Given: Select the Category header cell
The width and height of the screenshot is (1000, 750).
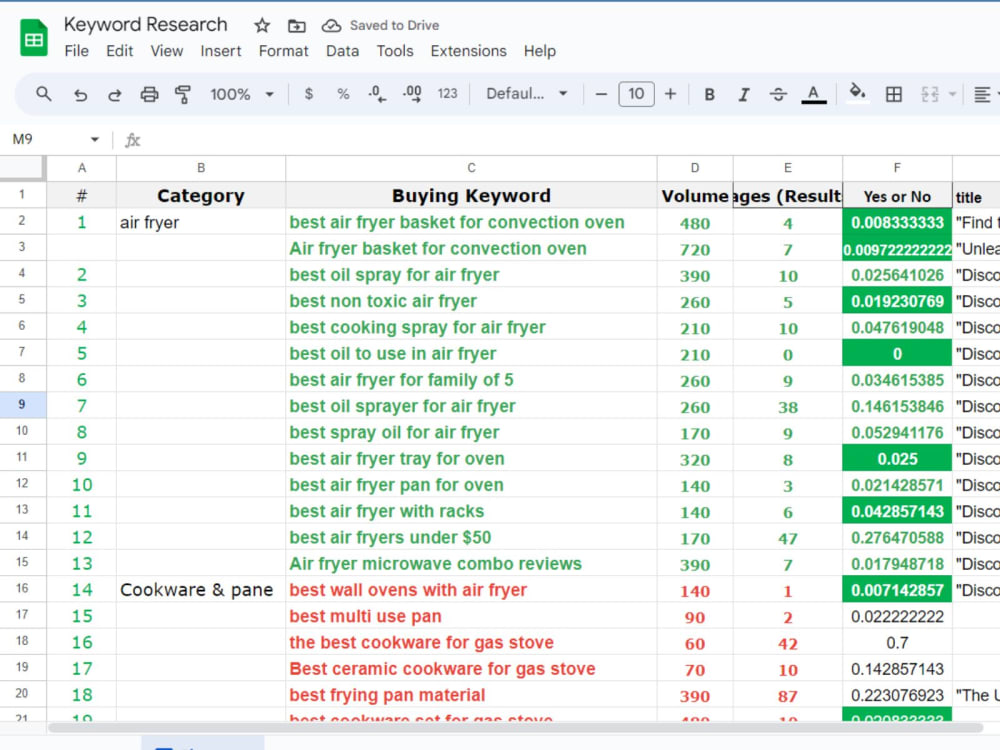Looking at the screenshot, I should (x=201, y=195).
